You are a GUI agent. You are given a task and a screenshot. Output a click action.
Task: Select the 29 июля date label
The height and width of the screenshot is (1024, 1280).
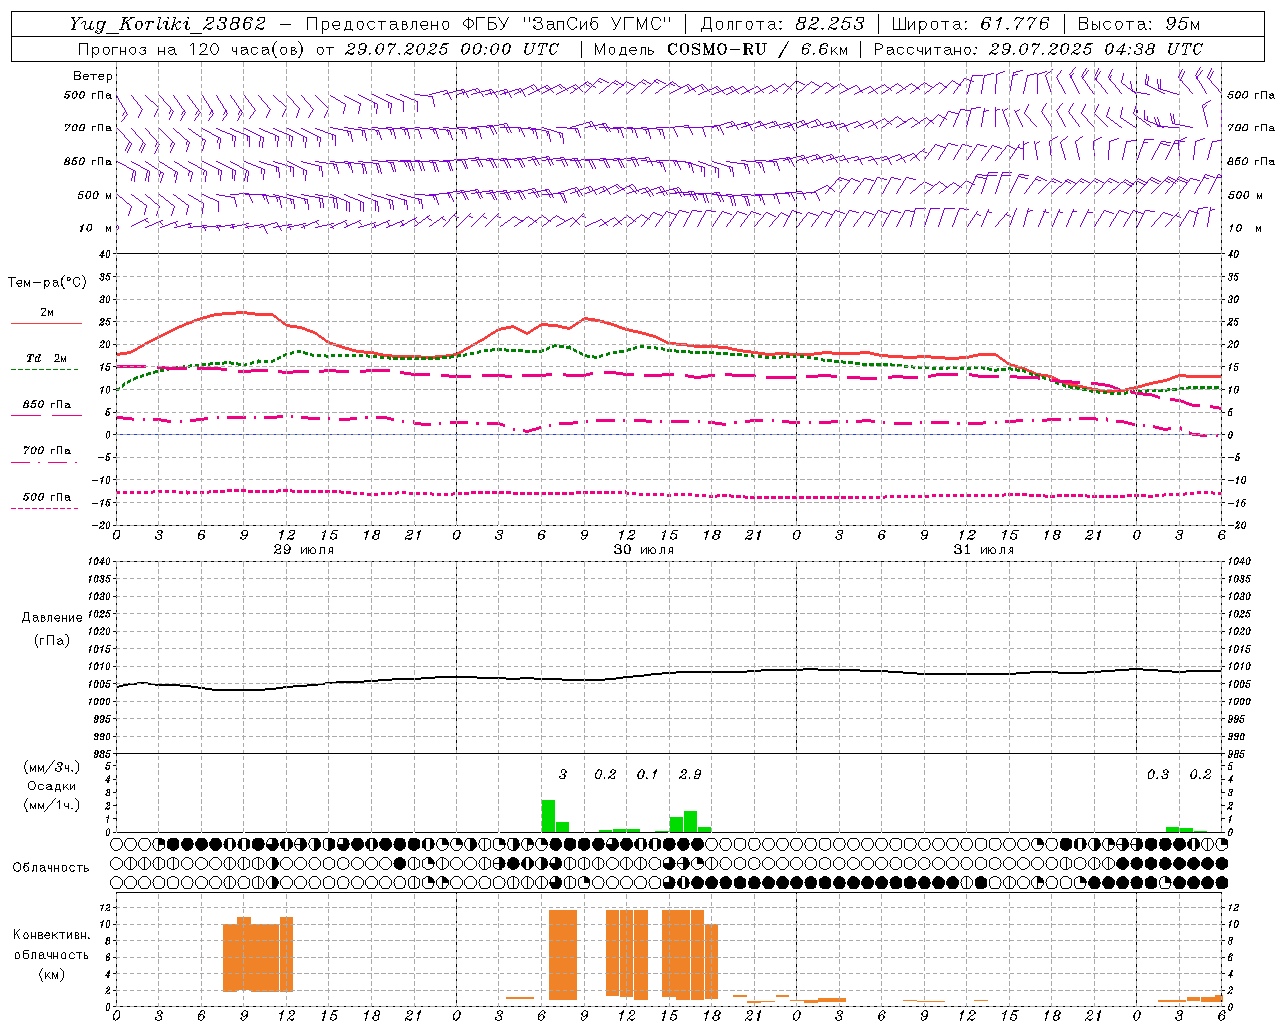[x=304, y=550]
